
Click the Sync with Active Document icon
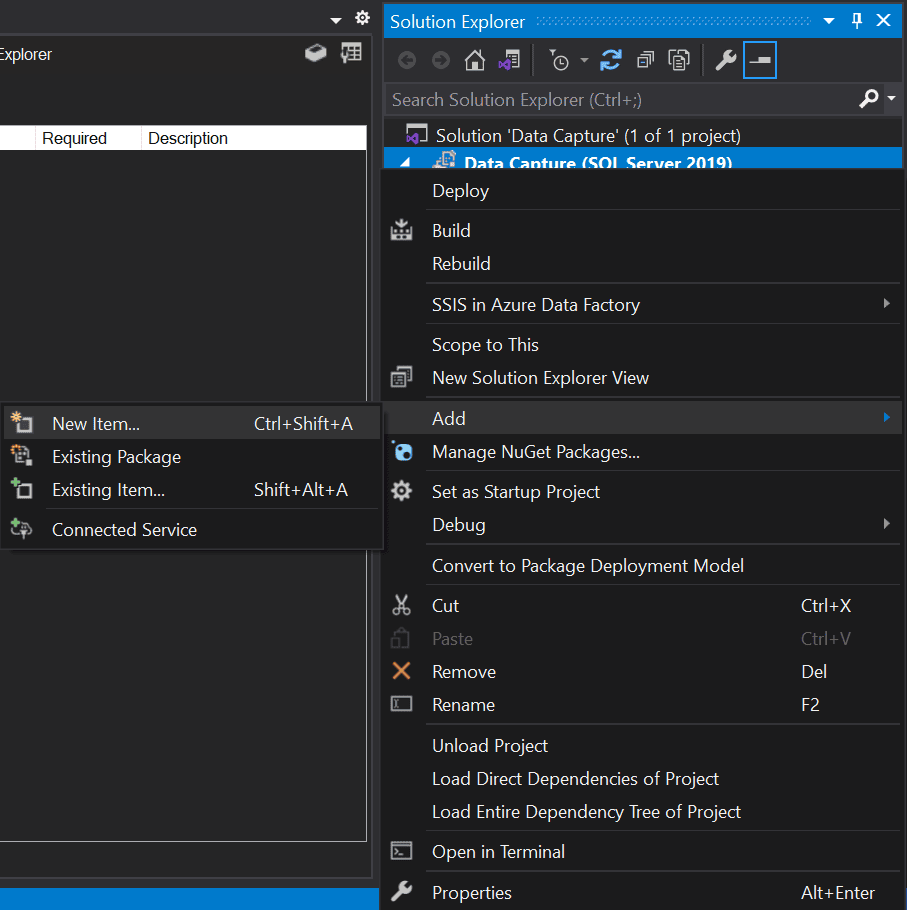click(x=510, y=60)
